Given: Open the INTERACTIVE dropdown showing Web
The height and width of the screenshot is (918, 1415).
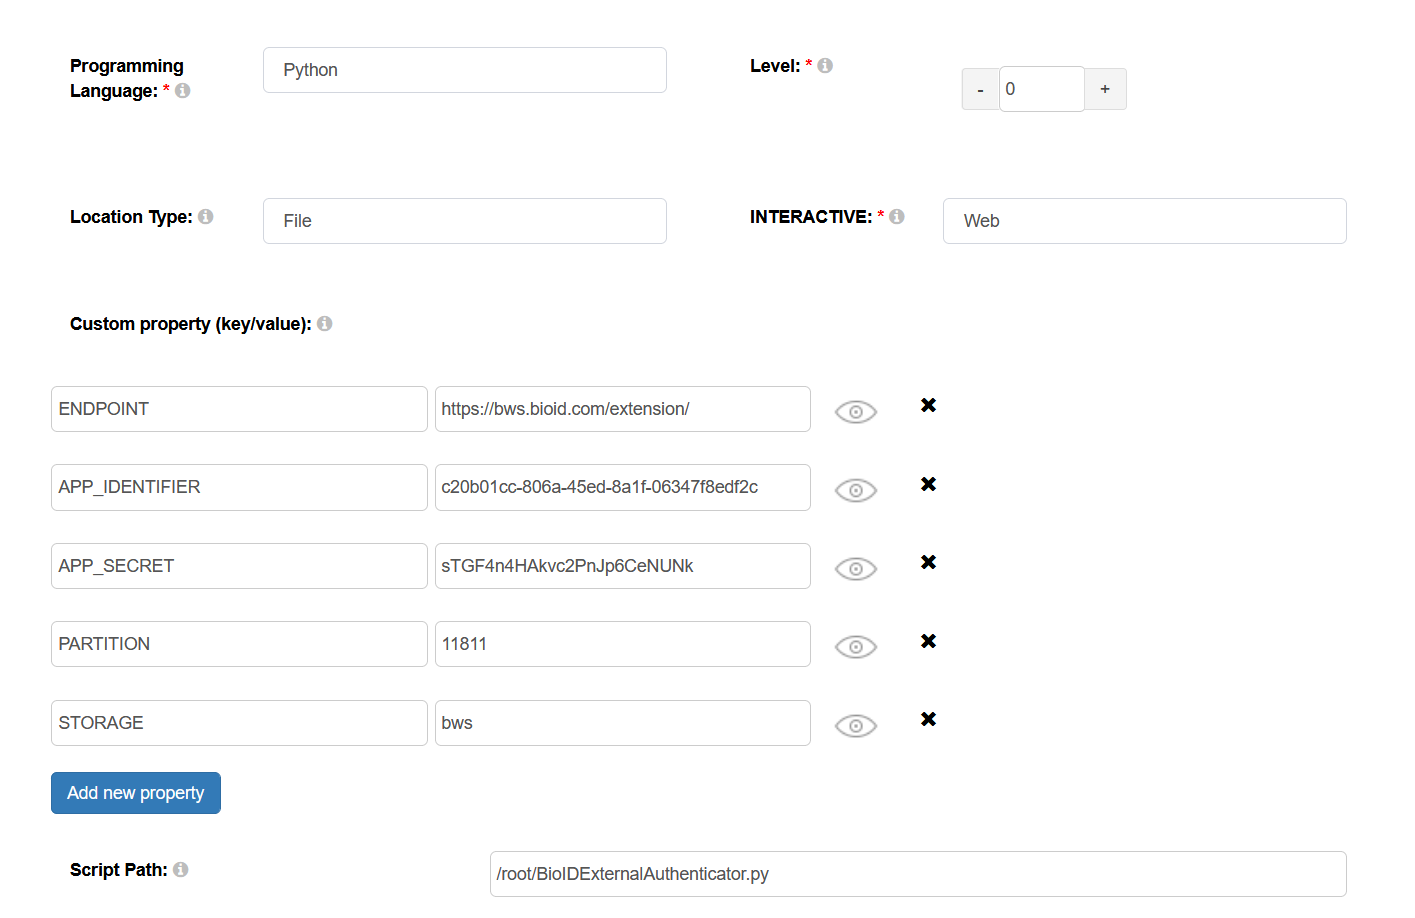Looking at the screenshot, I should (x=1145, y=221).
